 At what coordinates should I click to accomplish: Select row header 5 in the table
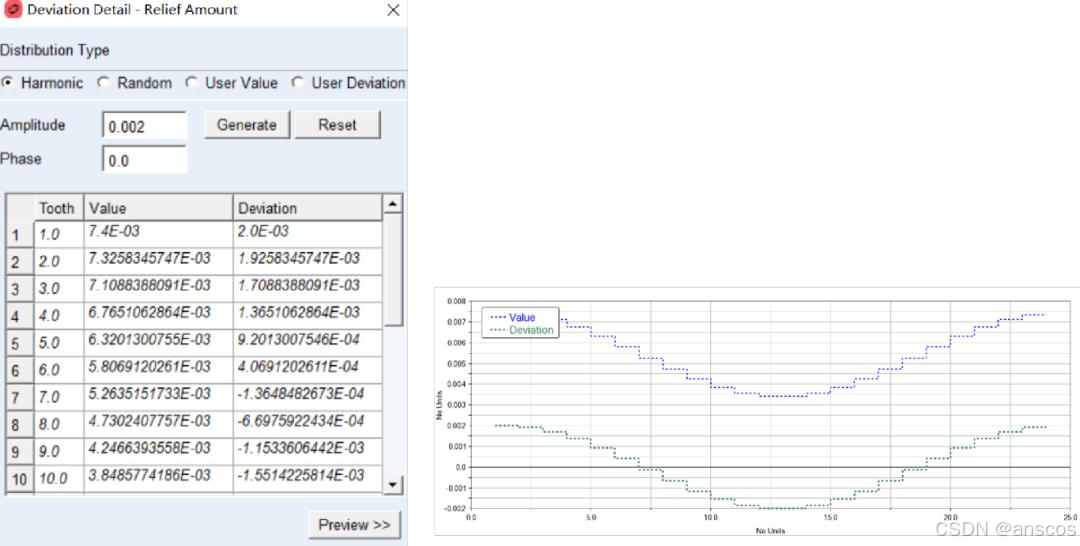[x=19, y=343]
